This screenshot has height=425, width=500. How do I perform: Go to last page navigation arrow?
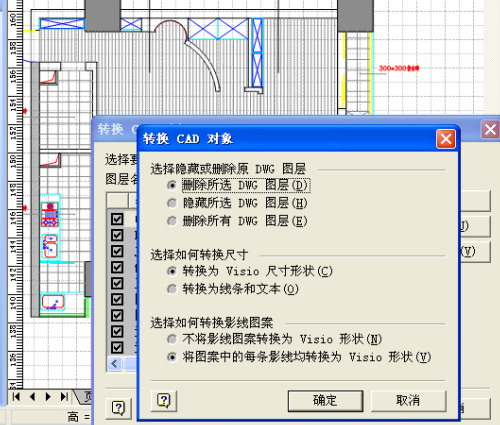coord(64,397)
